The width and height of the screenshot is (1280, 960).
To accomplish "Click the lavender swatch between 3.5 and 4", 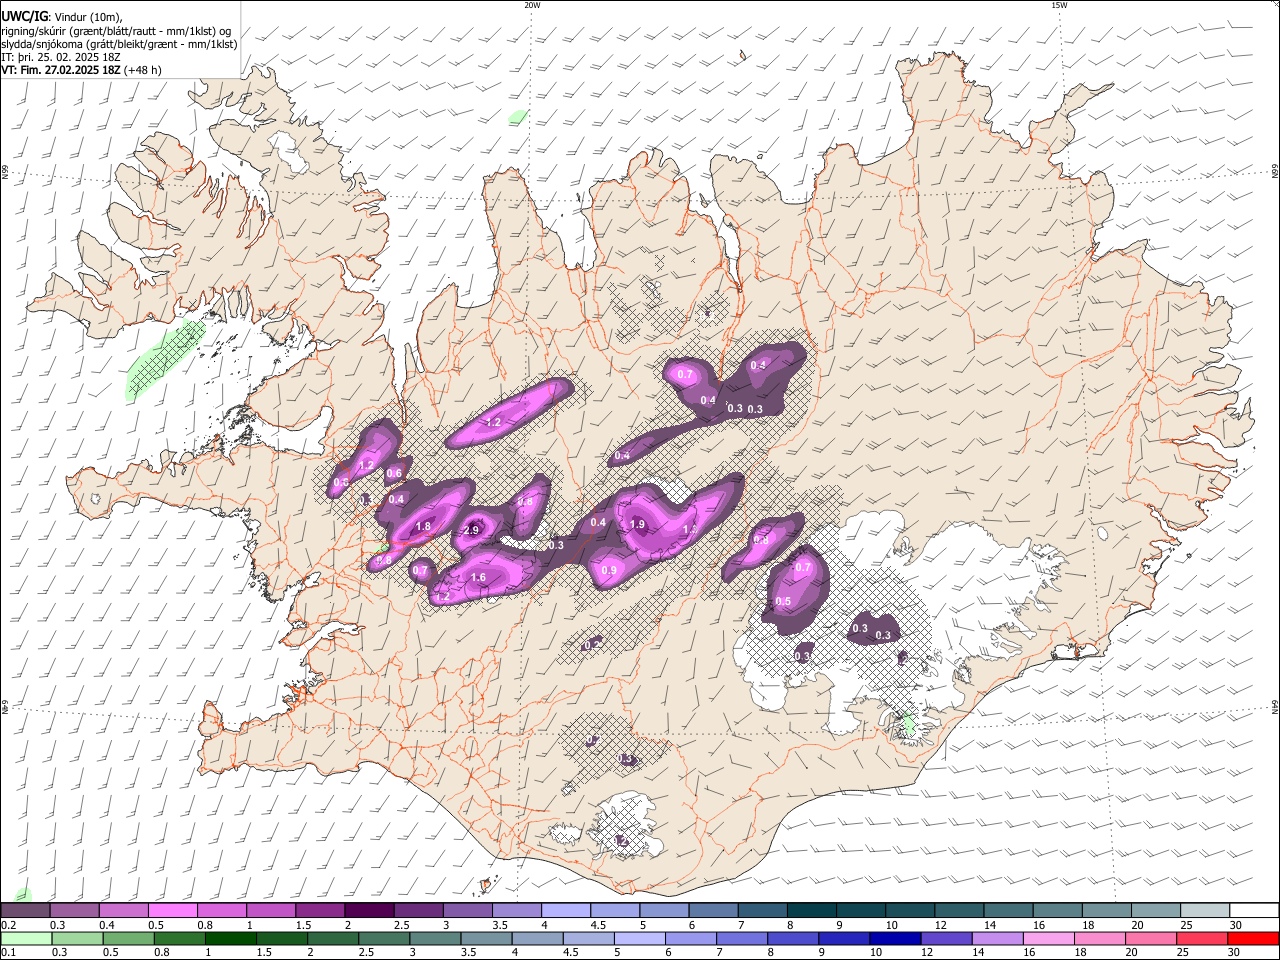I will (x=516, y=911).
